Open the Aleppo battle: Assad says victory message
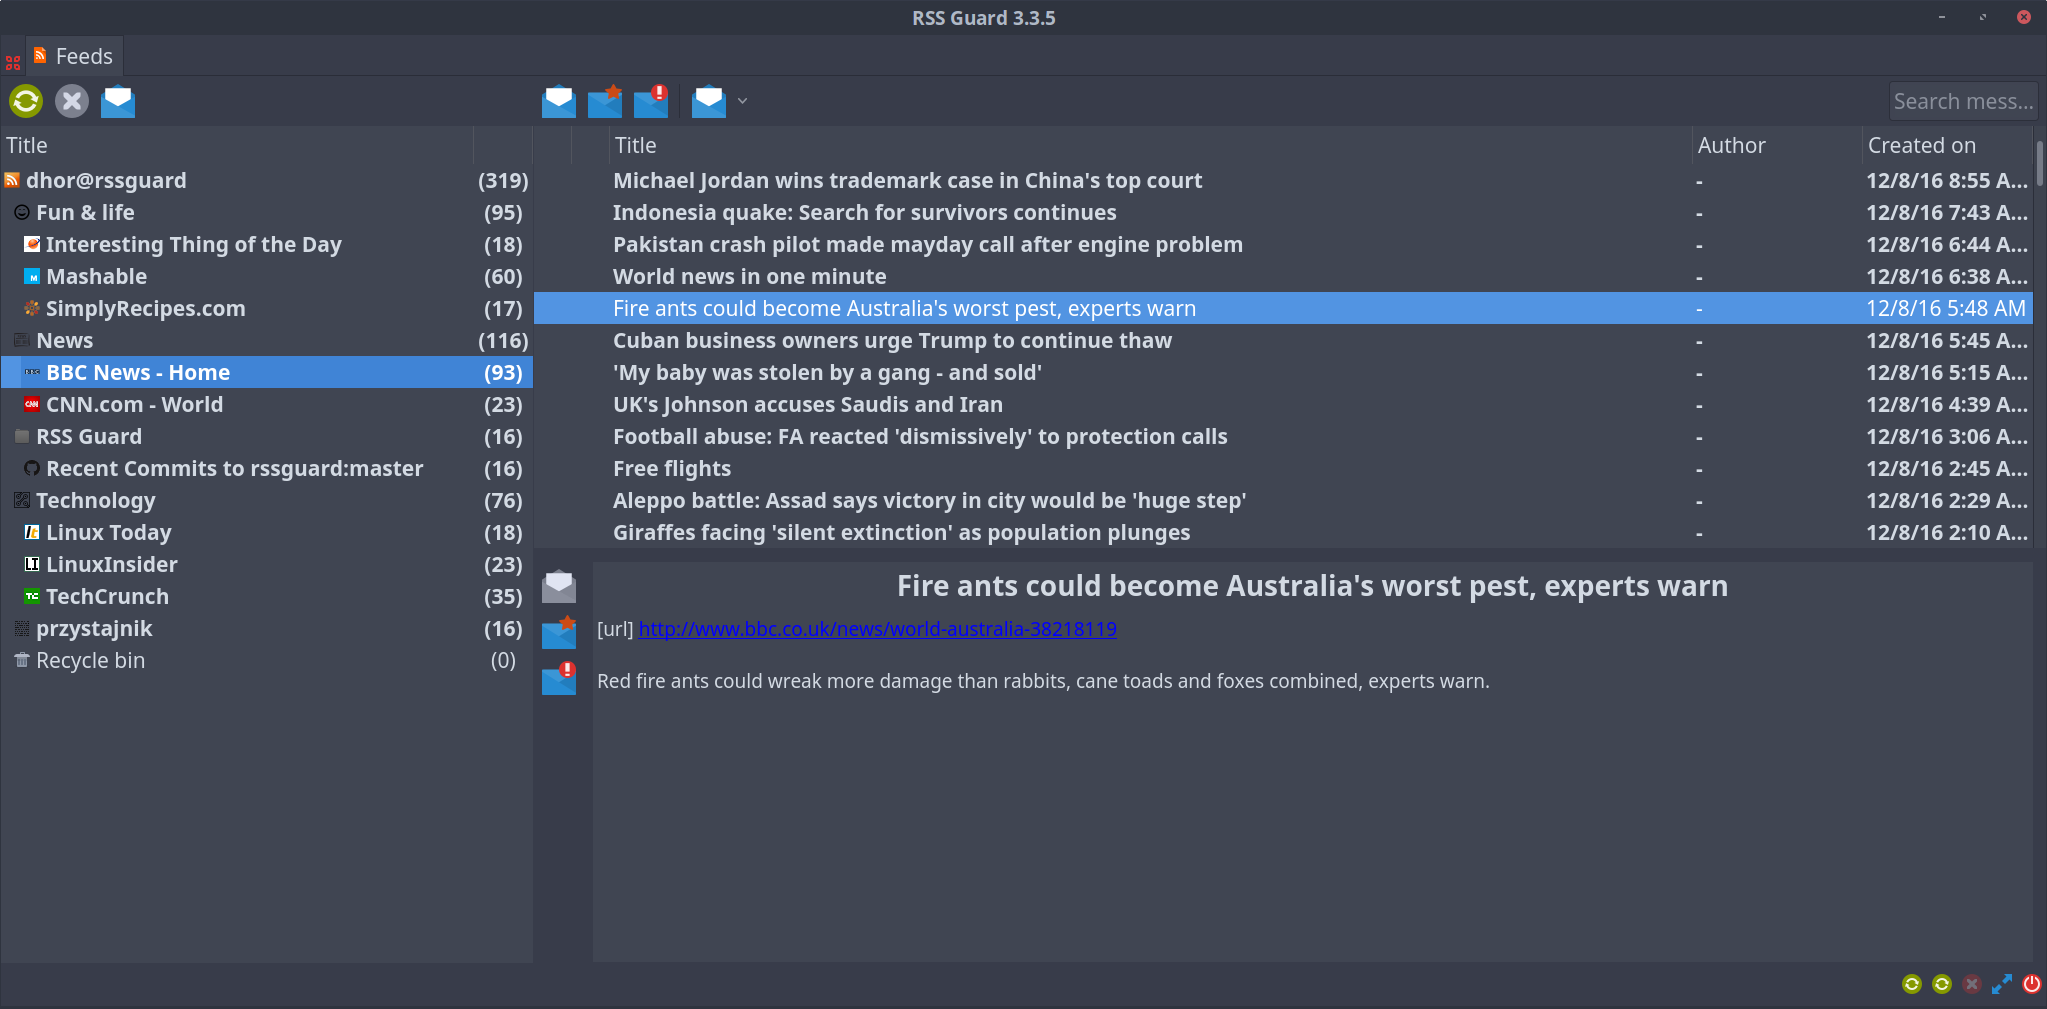 pyautogui.click(x=1283, y=500)
